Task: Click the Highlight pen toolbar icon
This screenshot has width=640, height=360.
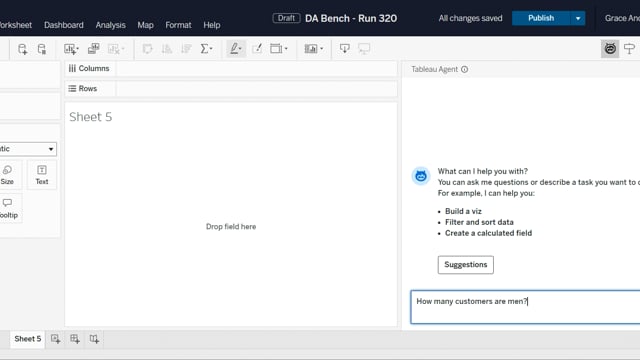Action: [236, 49]
